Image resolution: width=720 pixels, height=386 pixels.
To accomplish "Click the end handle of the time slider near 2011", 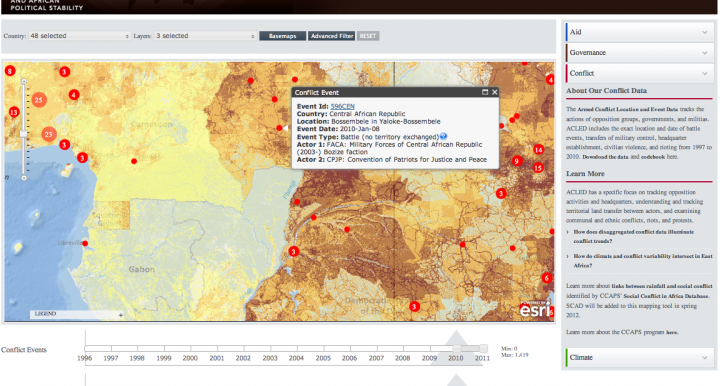I will click(x=483, y=348).
